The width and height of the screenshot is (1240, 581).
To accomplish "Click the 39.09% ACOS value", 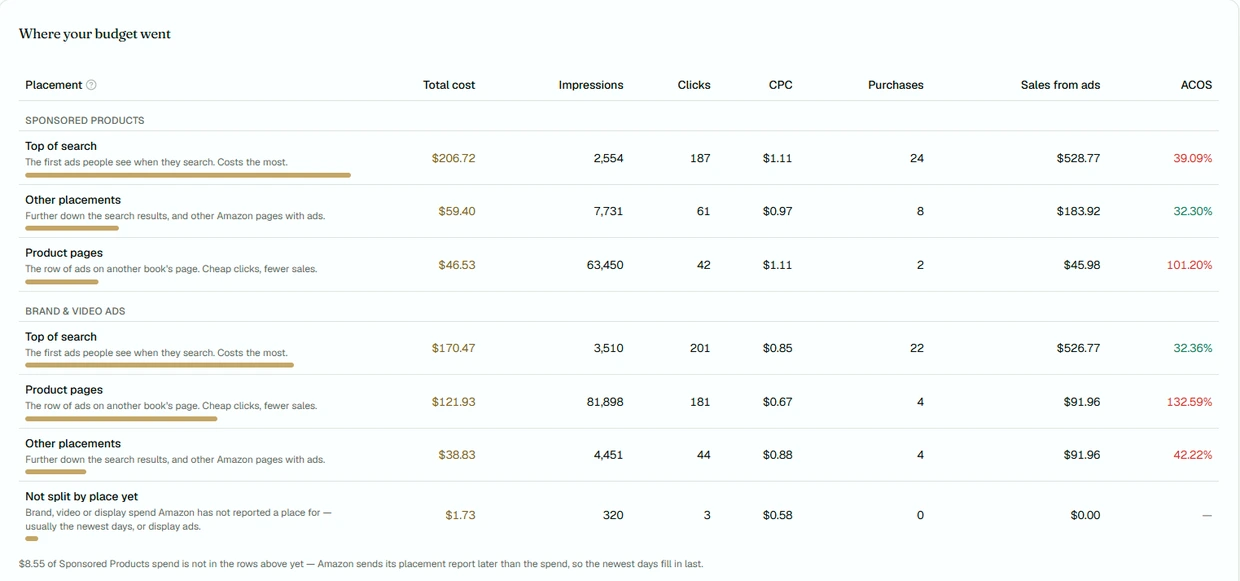I will 1193,158.
